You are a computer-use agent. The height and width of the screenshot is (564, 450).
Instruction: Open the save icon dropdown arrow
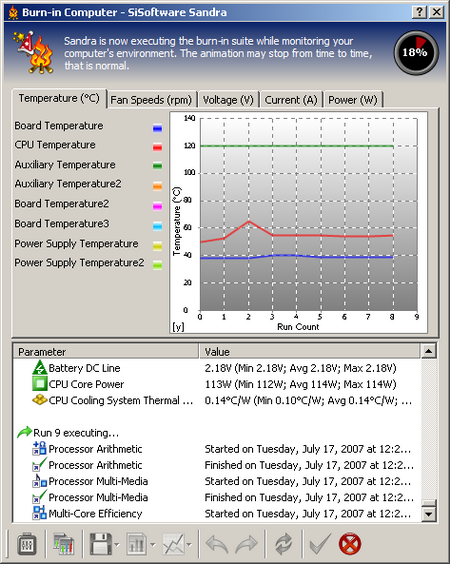(x=117, y=545)
